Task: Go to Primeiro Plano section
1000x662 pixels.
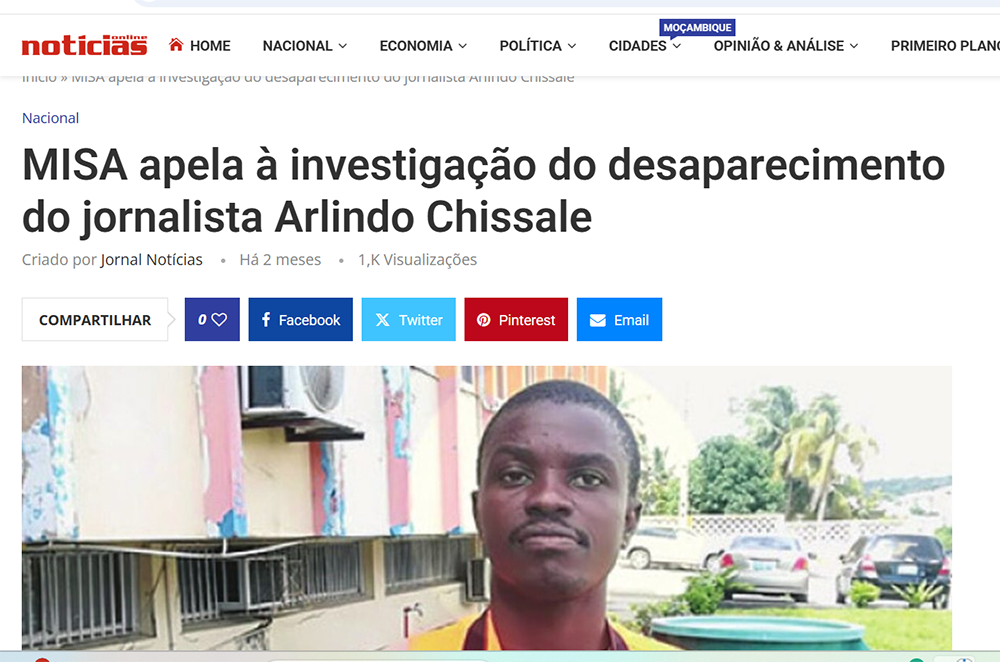Action: pyautogui.click(x=945, y=46)
